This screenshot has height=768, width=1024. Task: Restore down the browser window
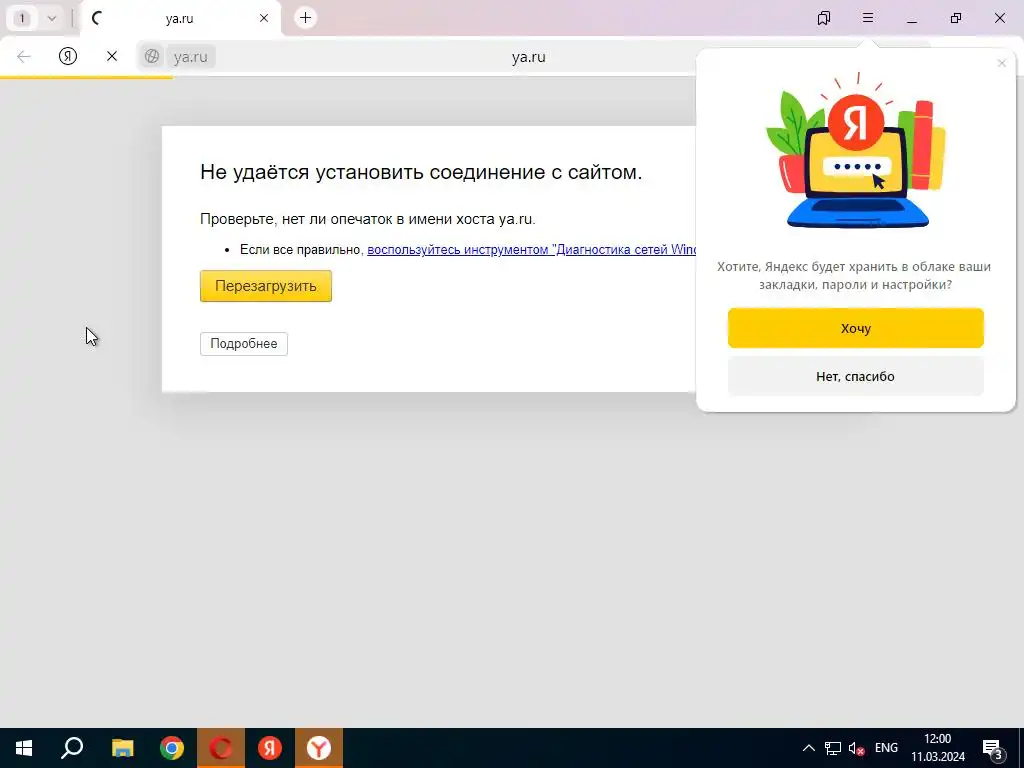(x=956, y=18)
